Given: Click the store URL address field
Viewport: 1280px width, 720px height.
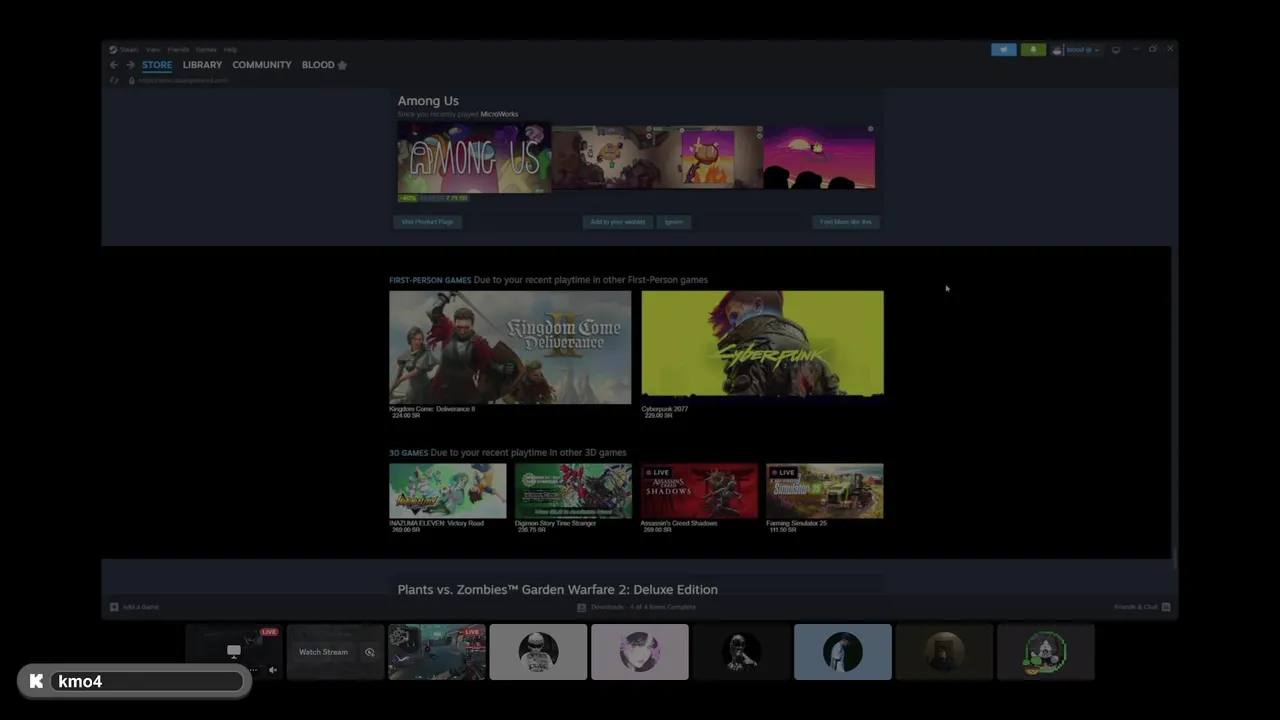Looking at the screenshot, I should [183, 80].
